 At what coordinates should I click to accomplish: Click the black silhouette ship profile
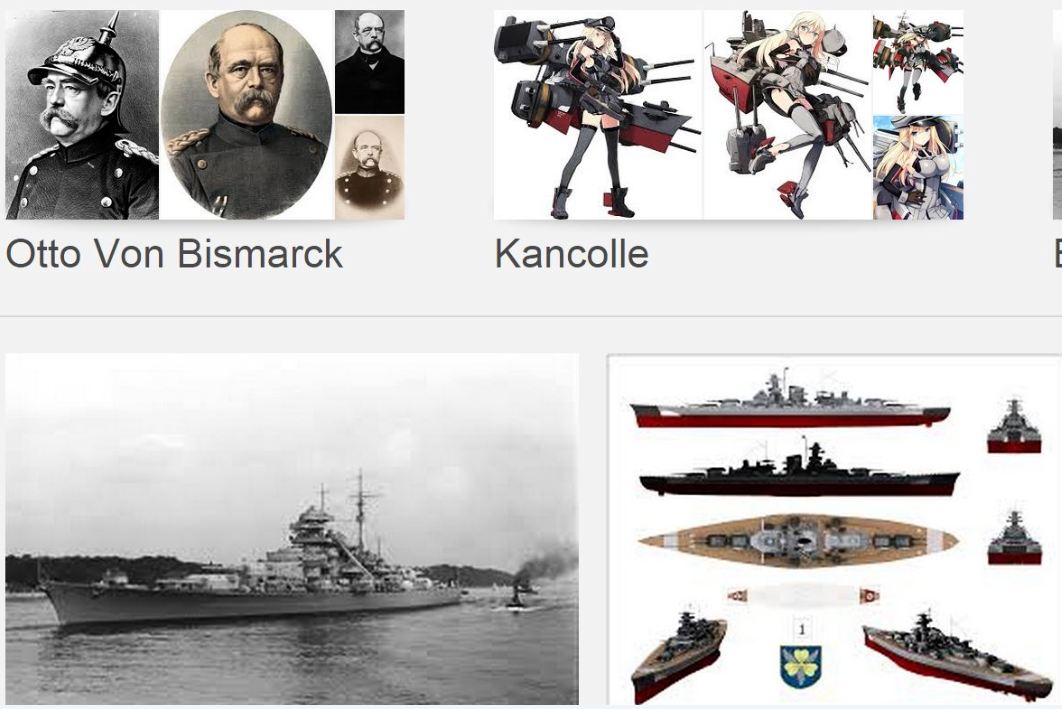[799, 469]
